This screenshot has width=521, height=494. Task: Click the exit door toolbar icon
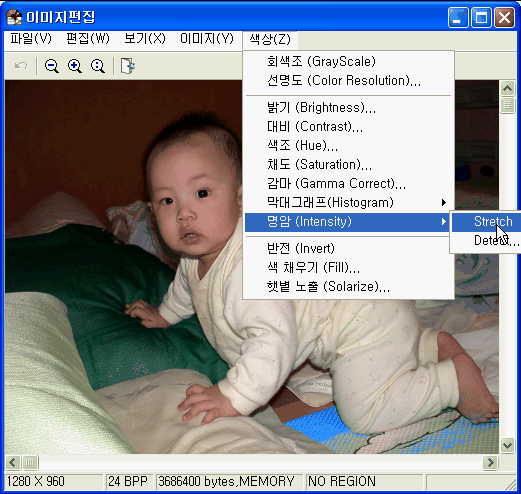tap(128, 66)
